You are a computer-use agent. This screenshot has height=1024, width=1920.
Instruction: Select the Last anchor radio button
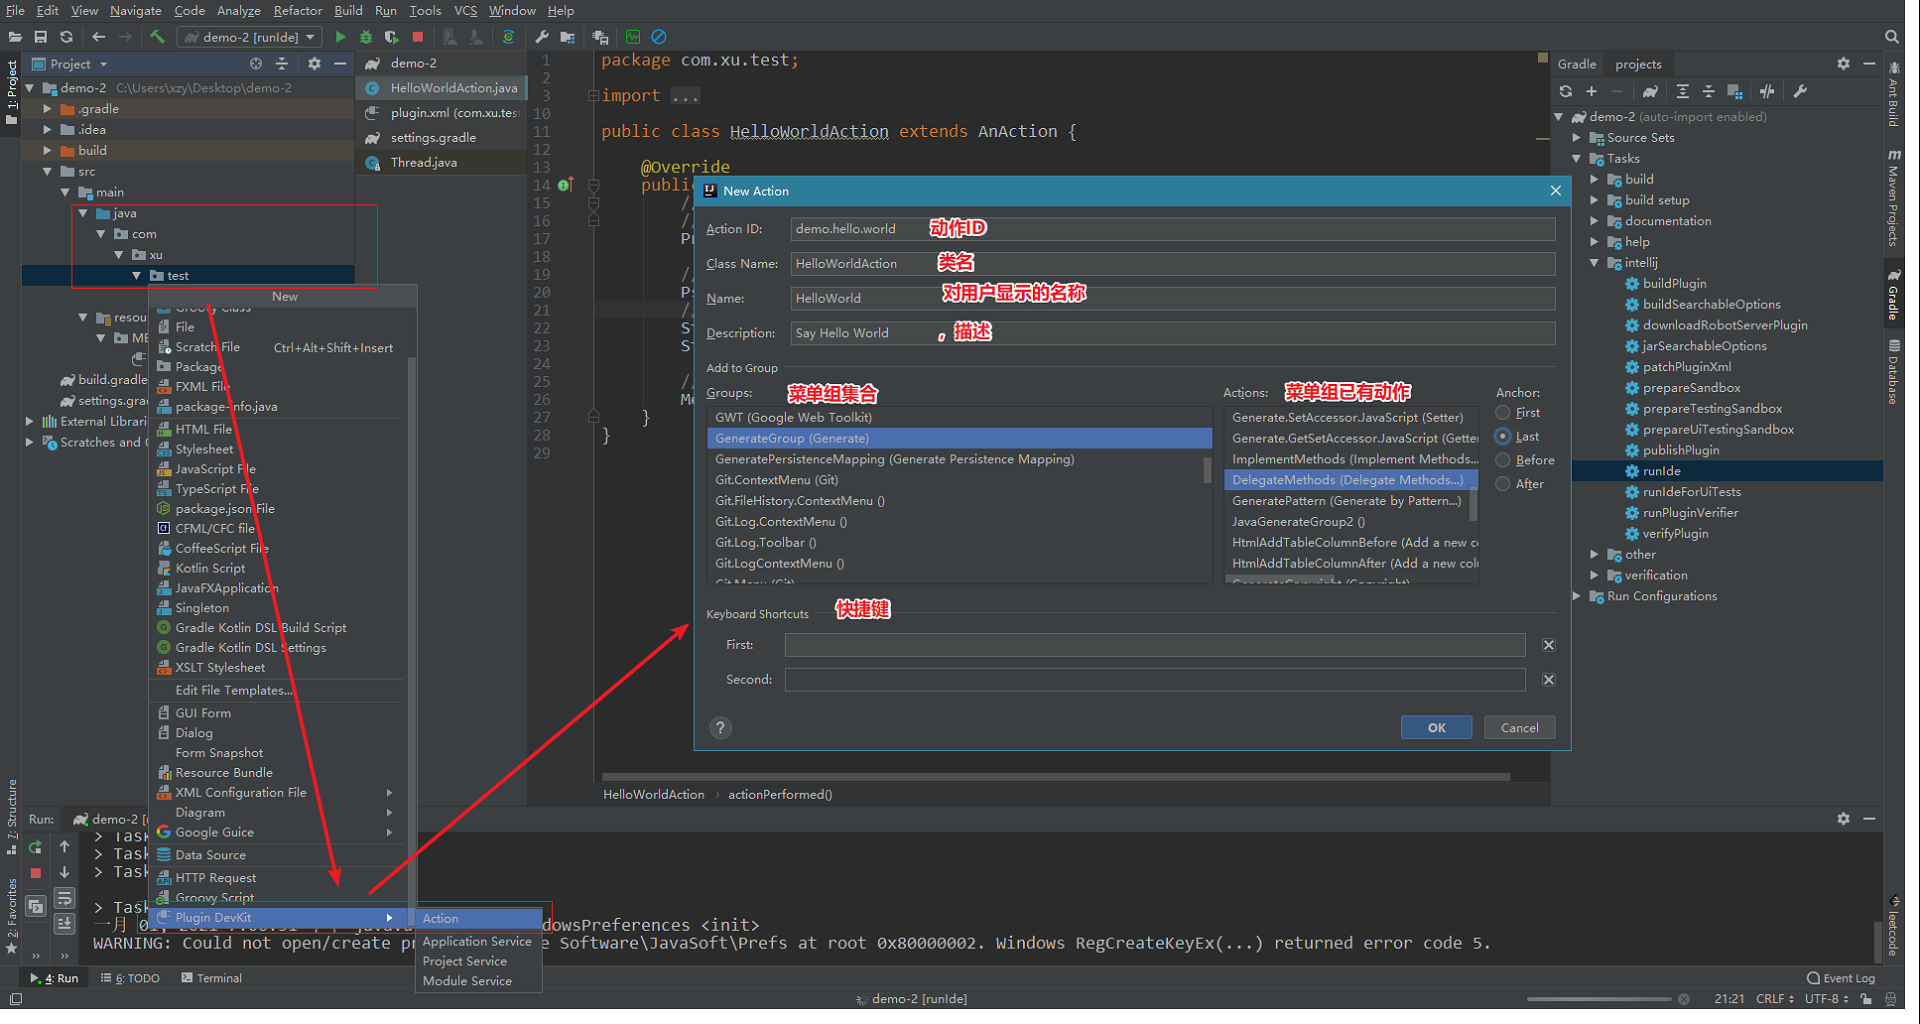pyautogui.click(x=1503, y=436)
